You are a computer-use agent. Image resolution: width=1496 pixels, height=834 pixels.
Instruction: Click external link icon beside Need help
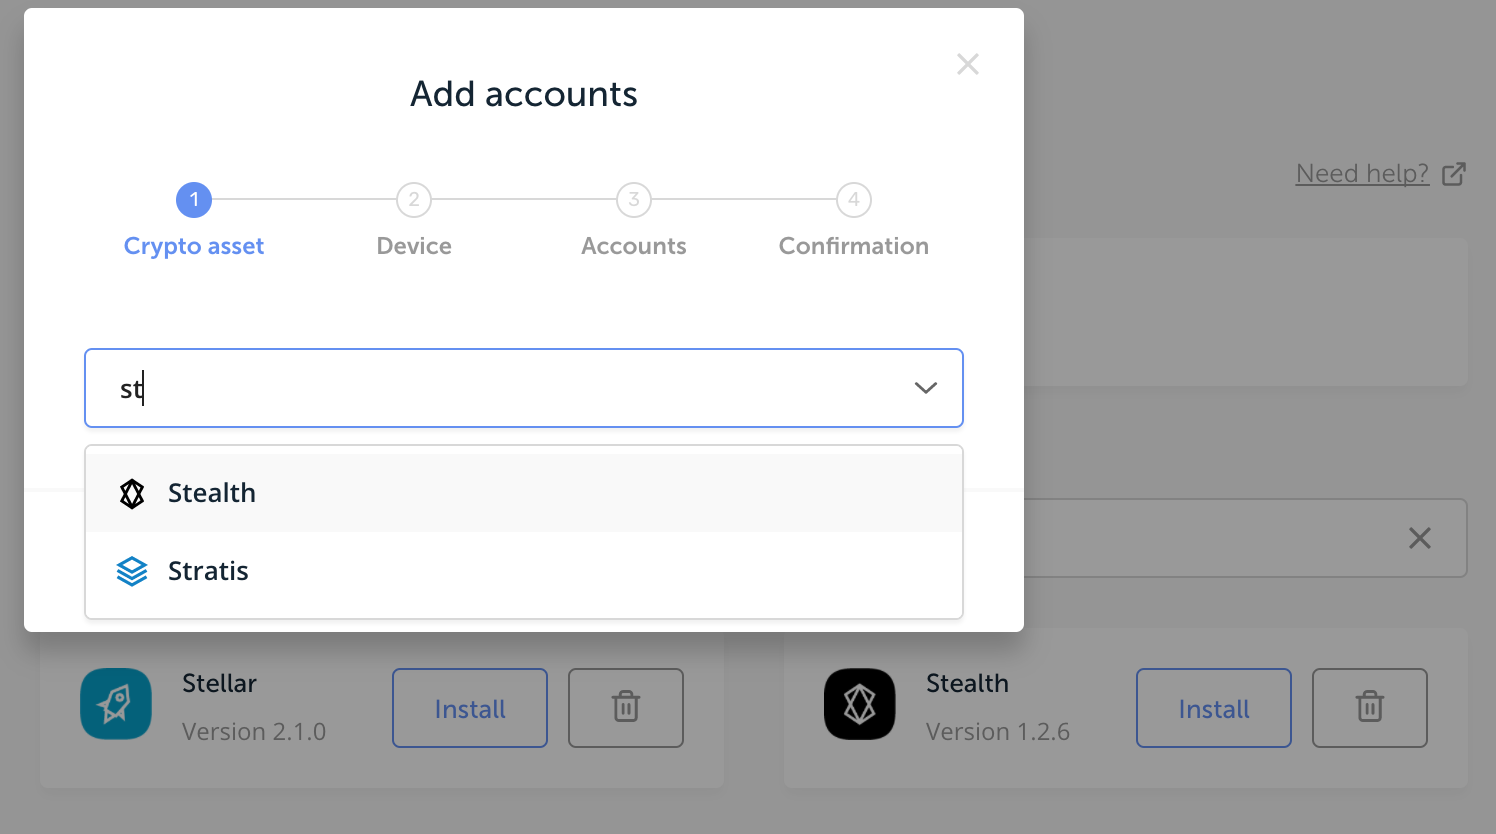click(1454, 174)
